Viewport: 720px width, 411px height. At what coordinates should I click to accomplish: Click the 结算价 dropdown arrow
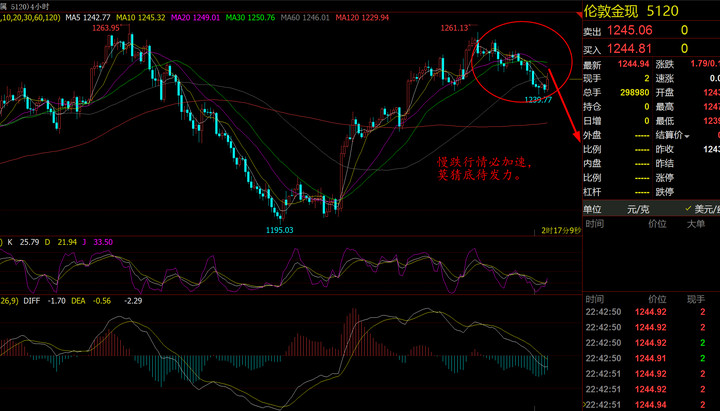coord(686,135)
